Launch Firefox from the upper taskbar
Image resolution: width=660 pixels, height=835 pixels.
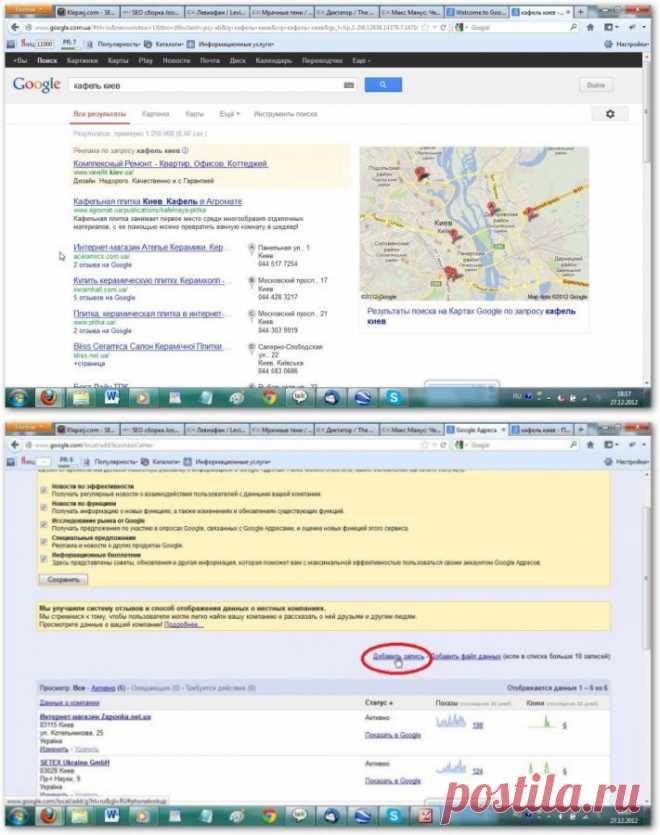(x=50, y=397)
